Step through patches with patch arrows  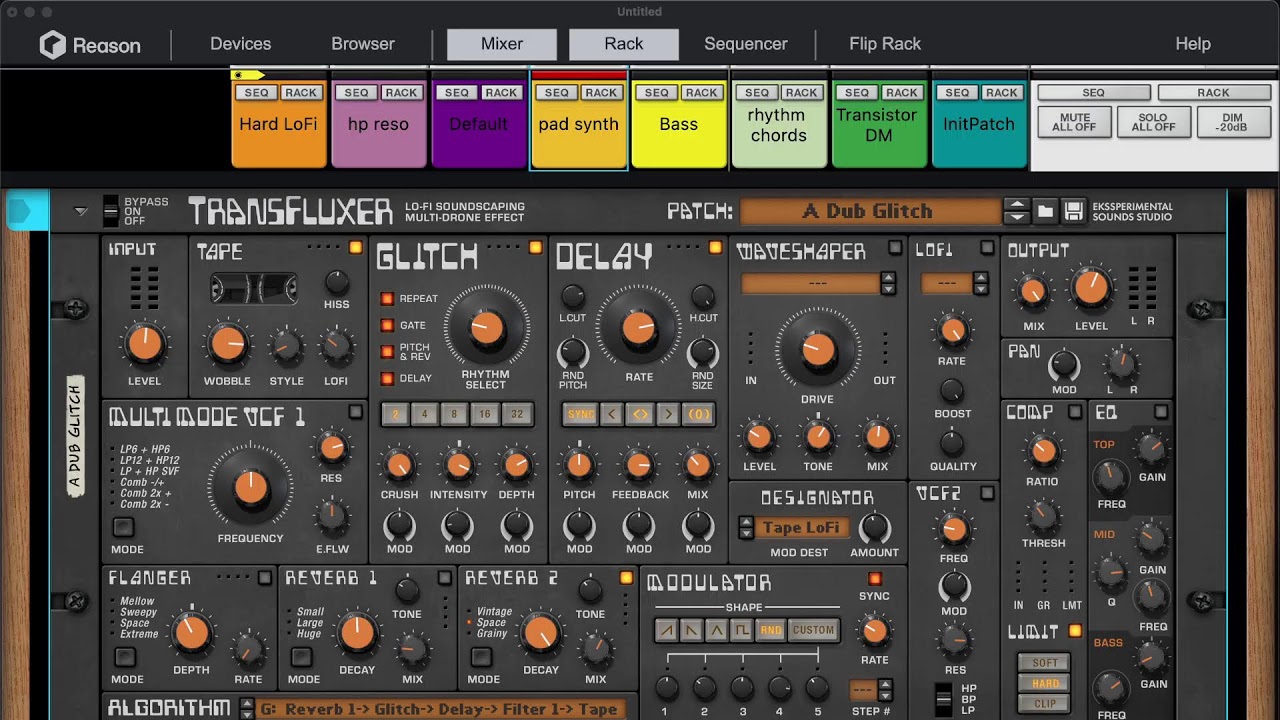click(1016, 211)
